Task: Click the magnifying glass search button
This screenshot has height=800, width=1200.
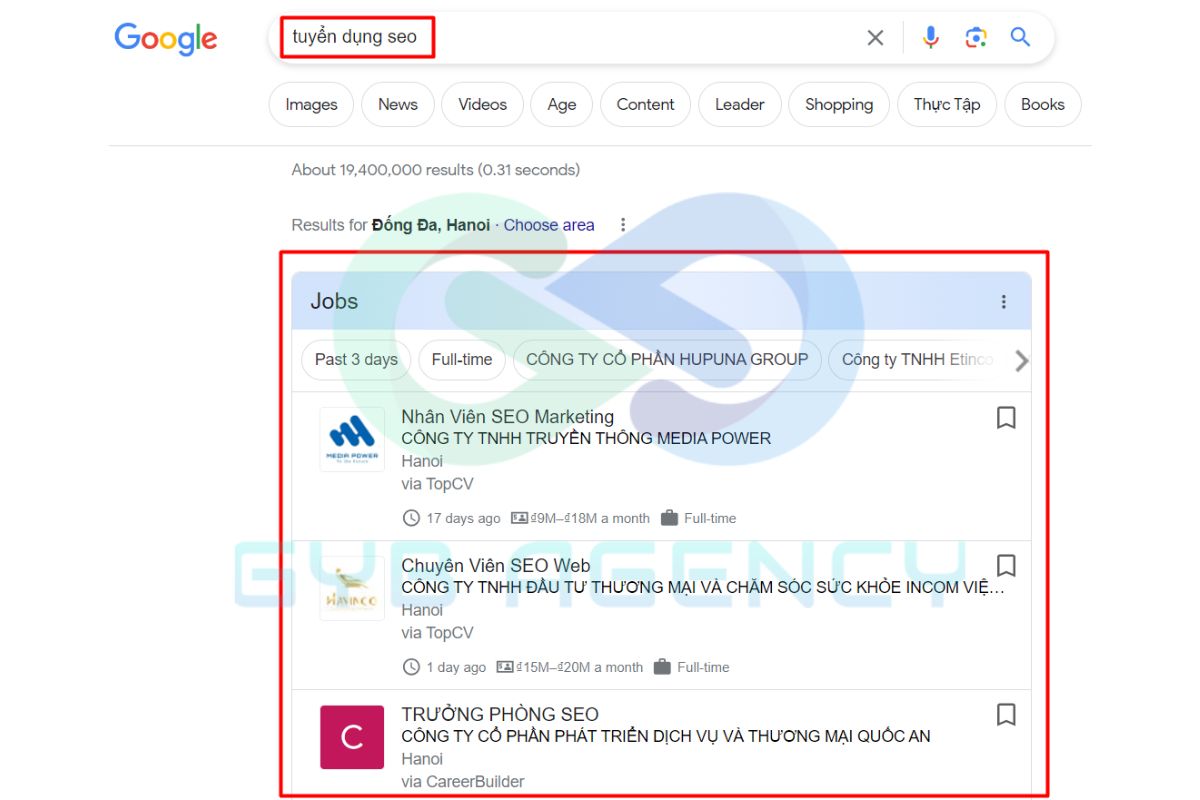Action: 1020,38
